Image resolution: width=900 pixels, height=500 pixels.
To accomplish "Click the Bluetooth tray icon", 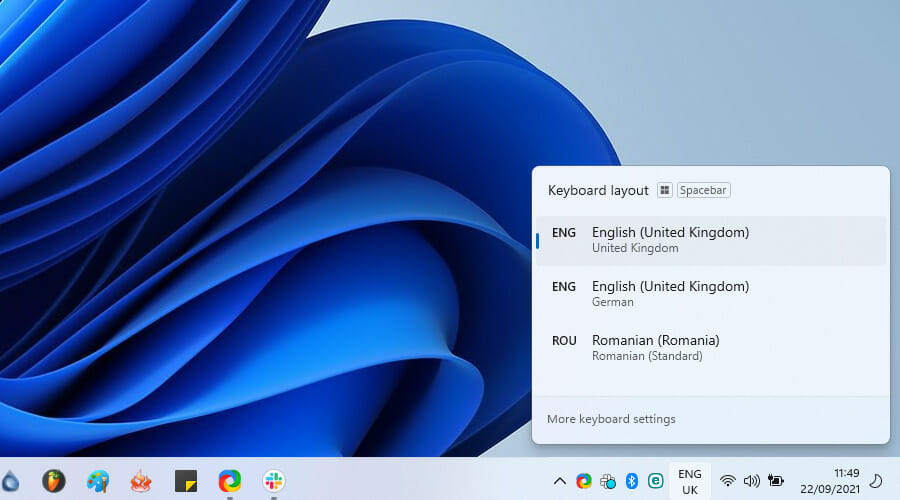I will (x=632, y=481).
